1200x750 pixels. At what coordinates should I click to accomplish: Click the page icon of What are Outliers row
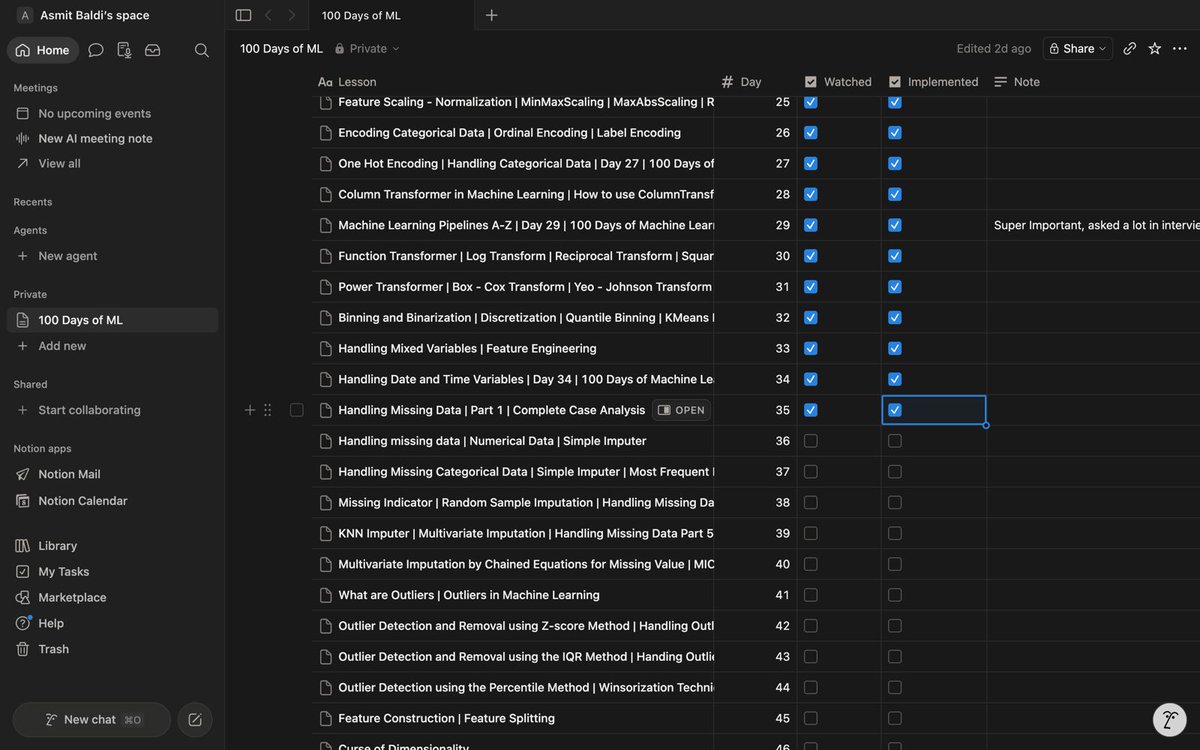(x=325, y=595)
